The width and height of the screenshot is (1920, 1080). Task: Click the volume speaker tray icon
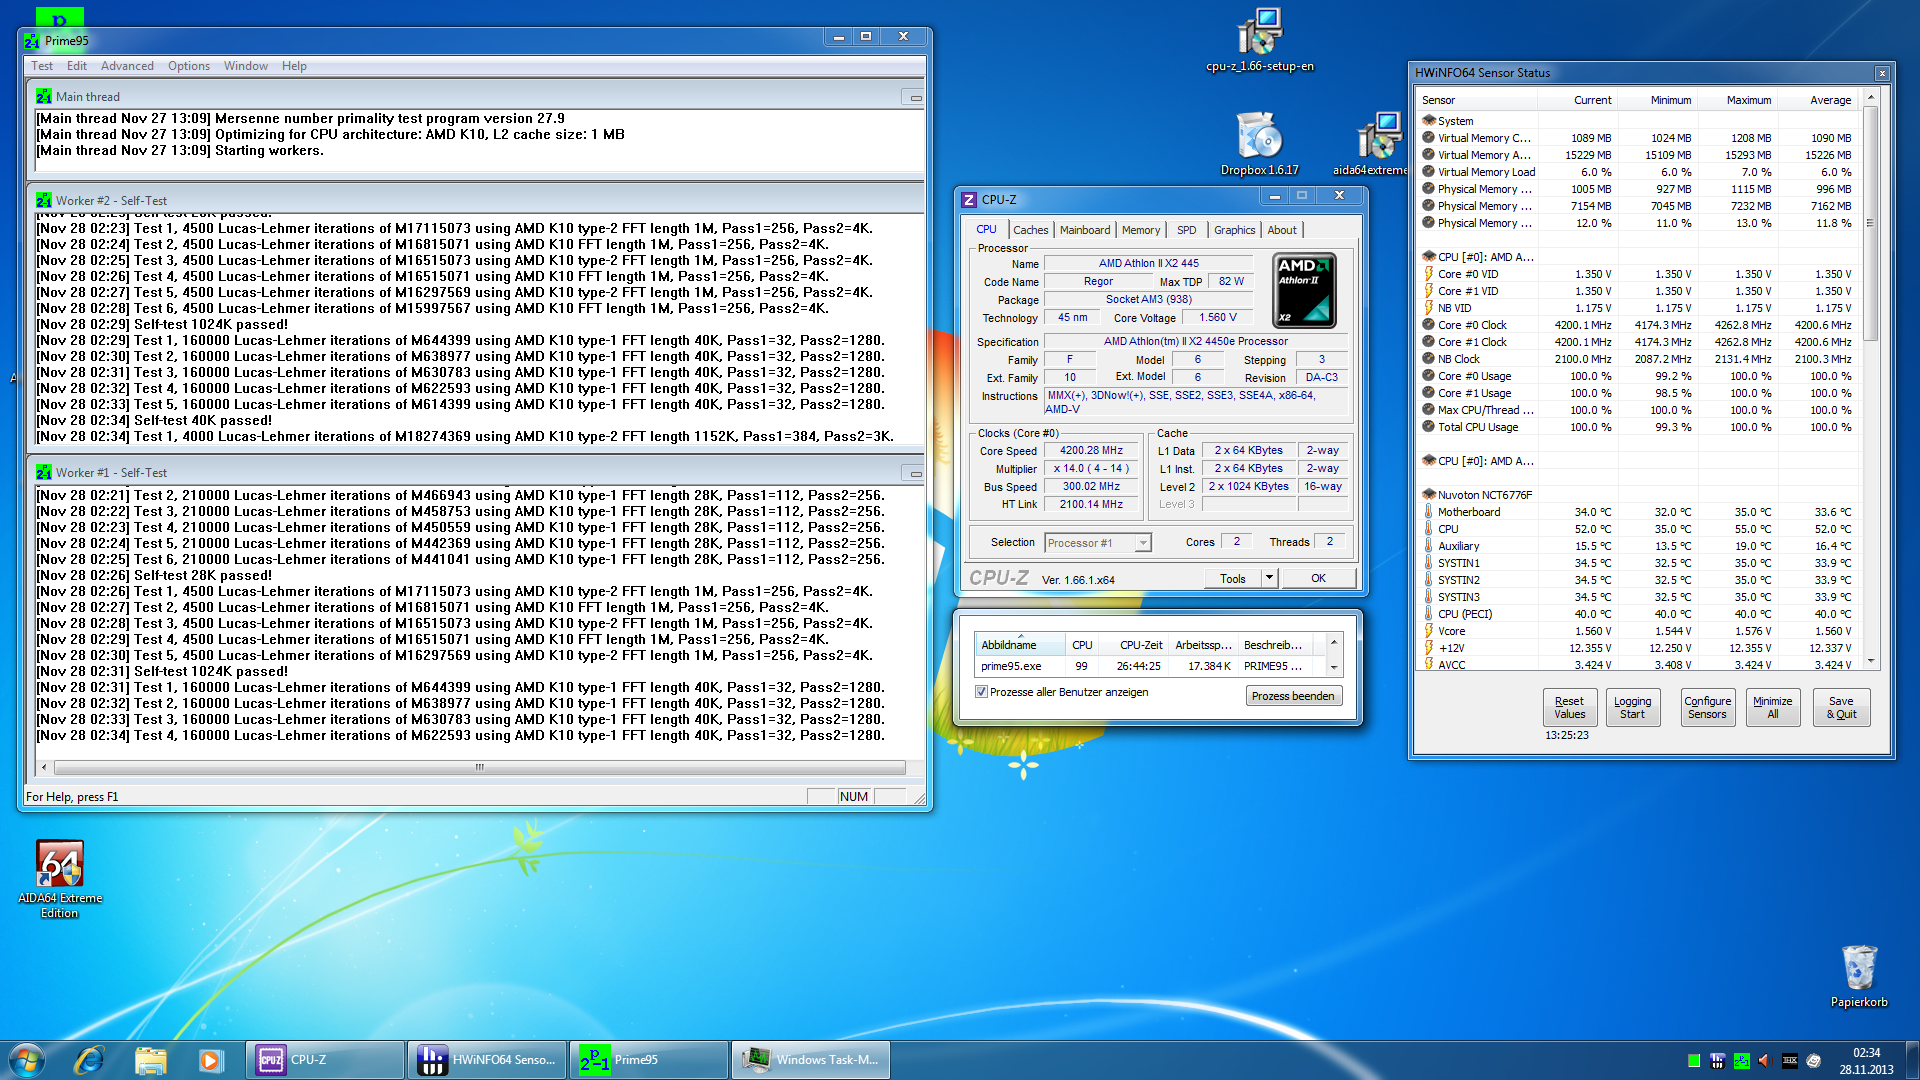tap(1765, 1061)
